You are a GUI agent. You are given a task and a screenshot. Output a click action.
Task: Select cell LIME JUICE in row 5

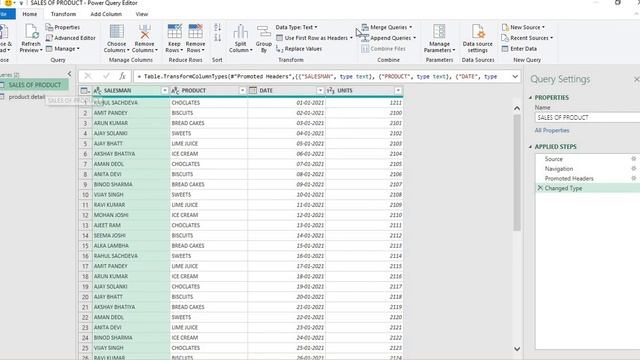coord(208,144)
